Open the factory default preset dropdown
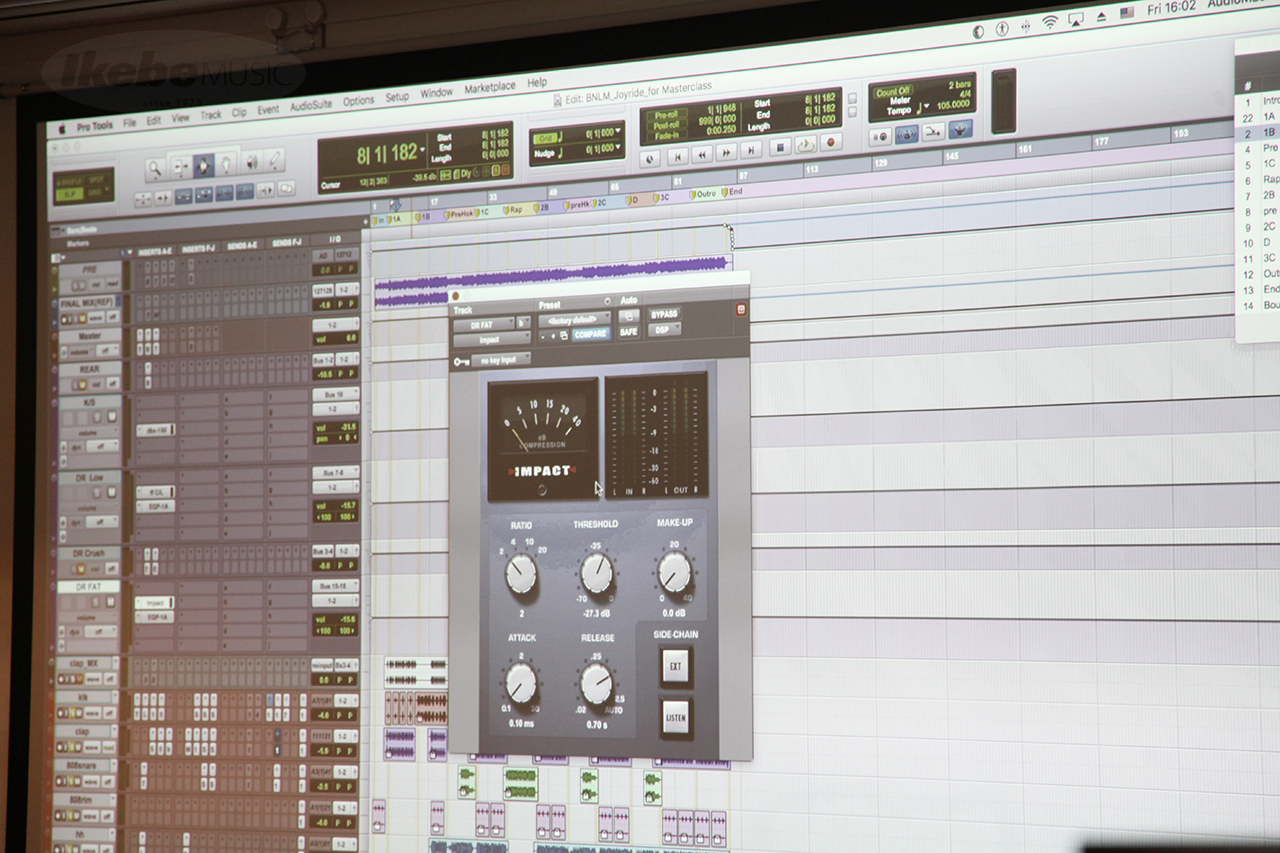 pos(573,319)
